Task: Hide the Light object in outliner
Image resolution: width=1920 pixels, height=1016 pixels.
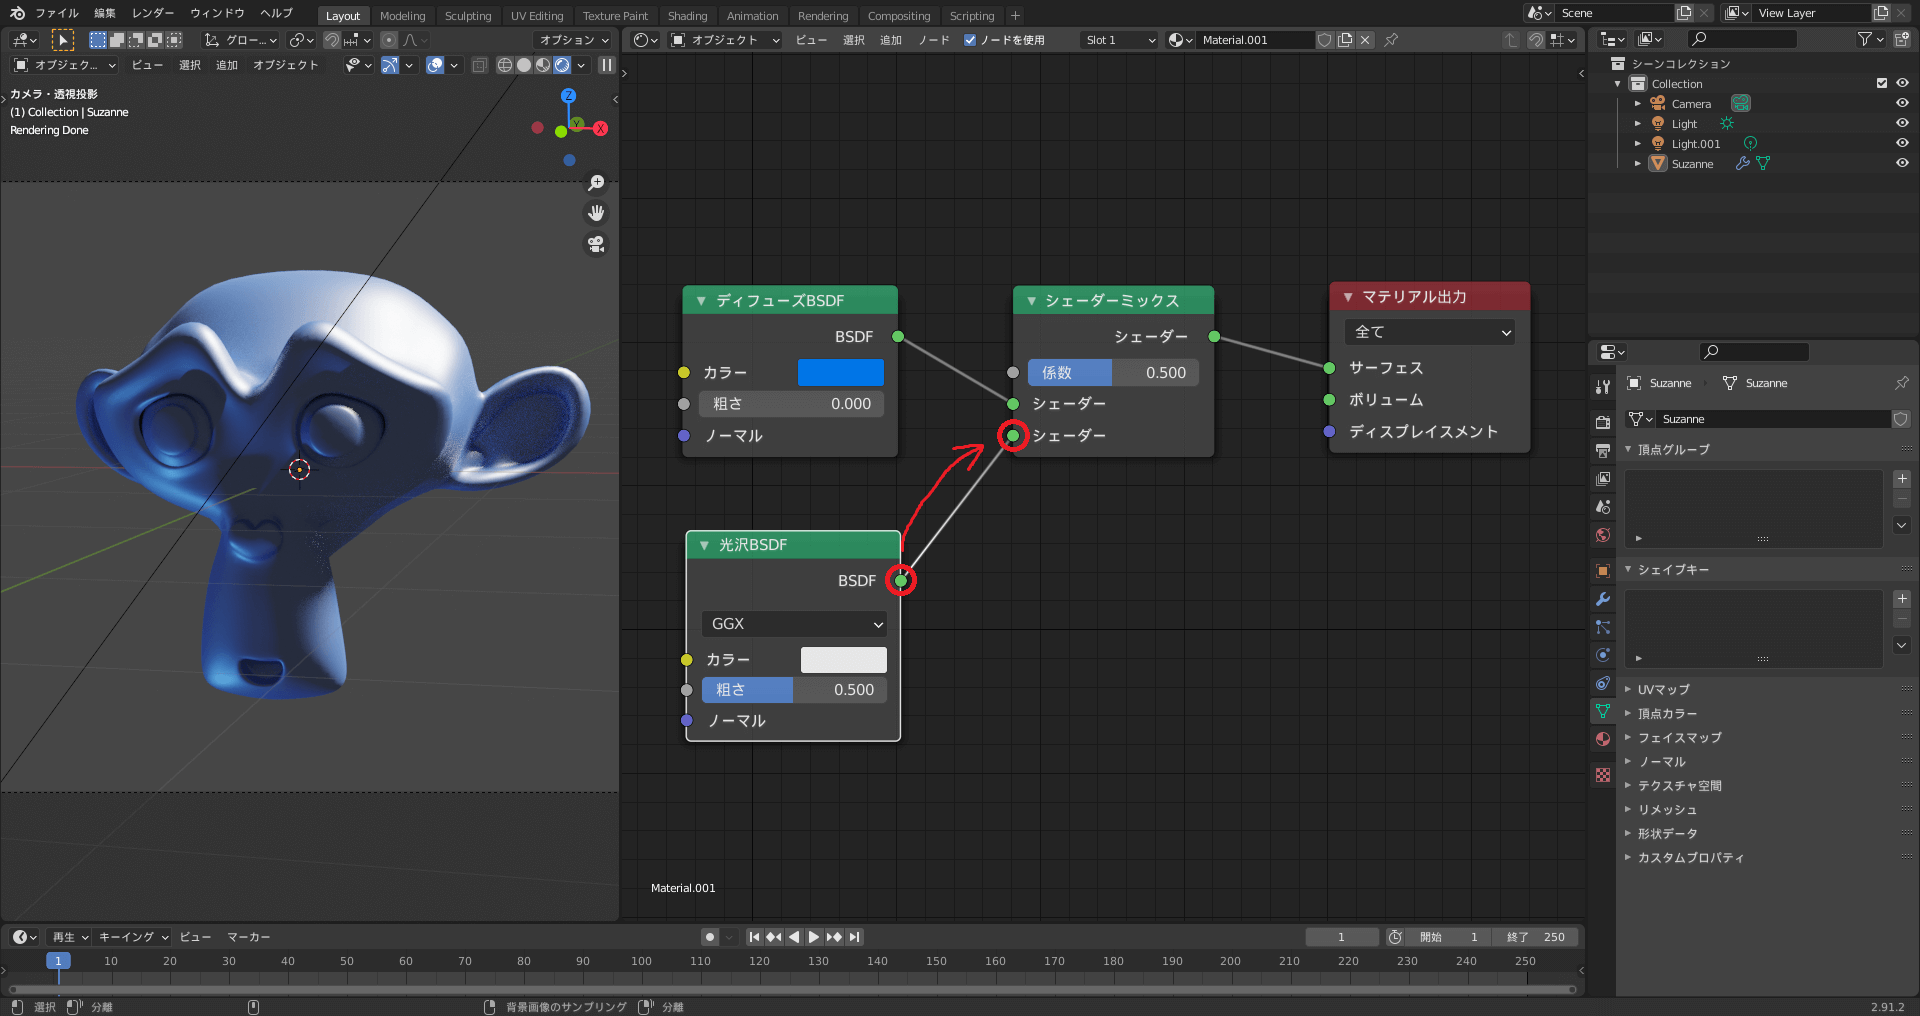Action: click(x=1902, y=123)
